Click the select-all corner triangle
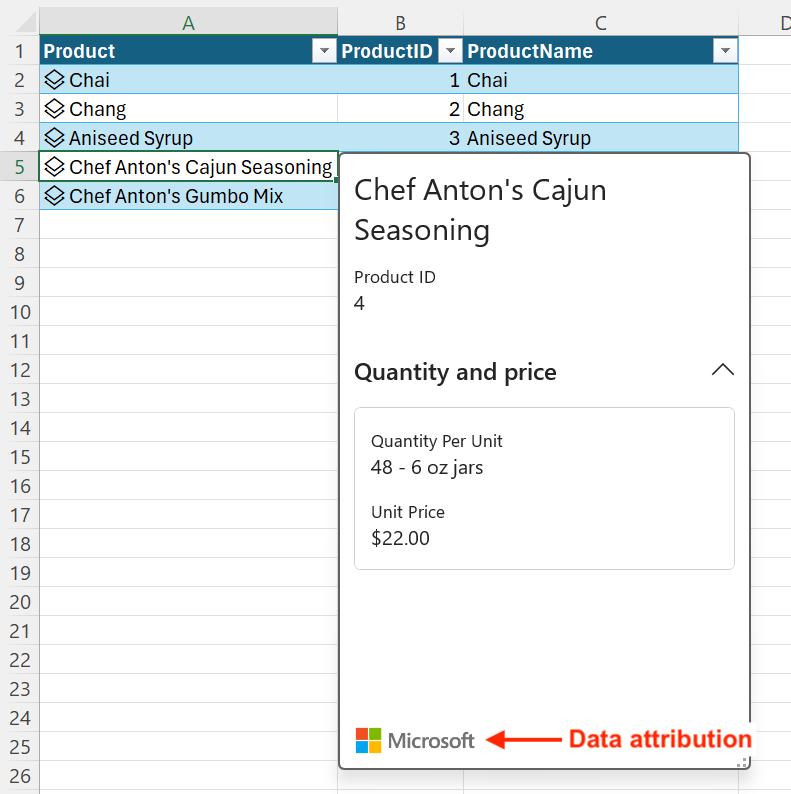 click(23, 22)
